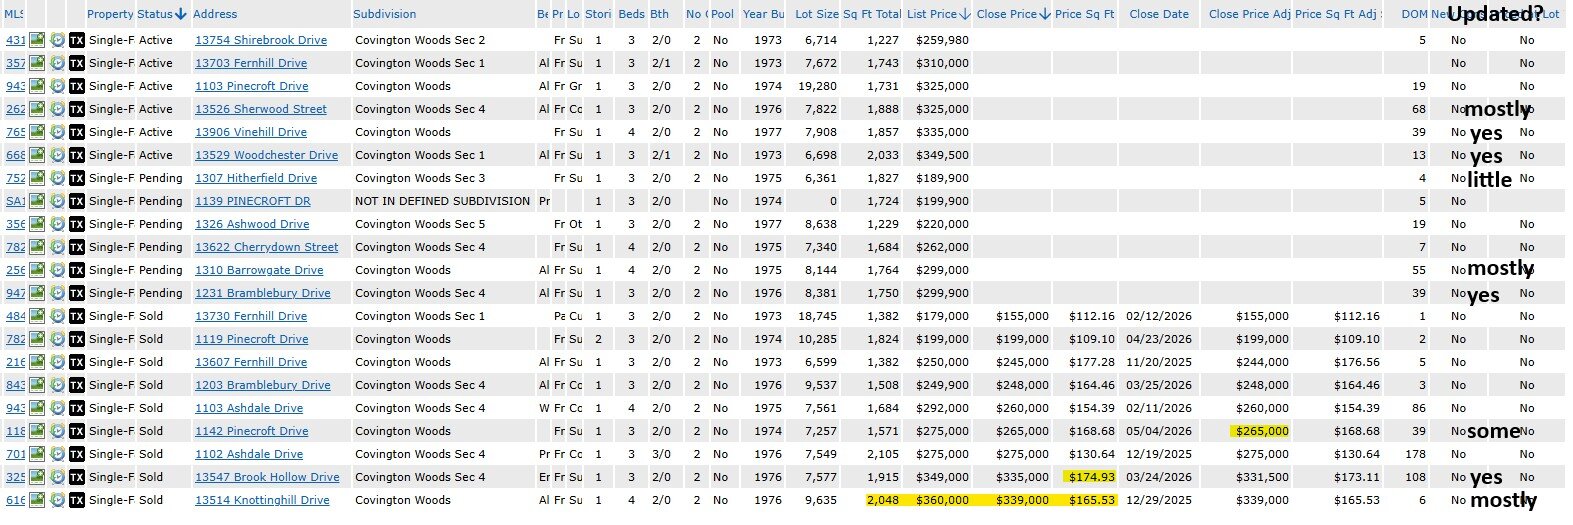Toggle sort arrow on List Price column
This screenshot has width=1573, height=525.
point(965,14)
